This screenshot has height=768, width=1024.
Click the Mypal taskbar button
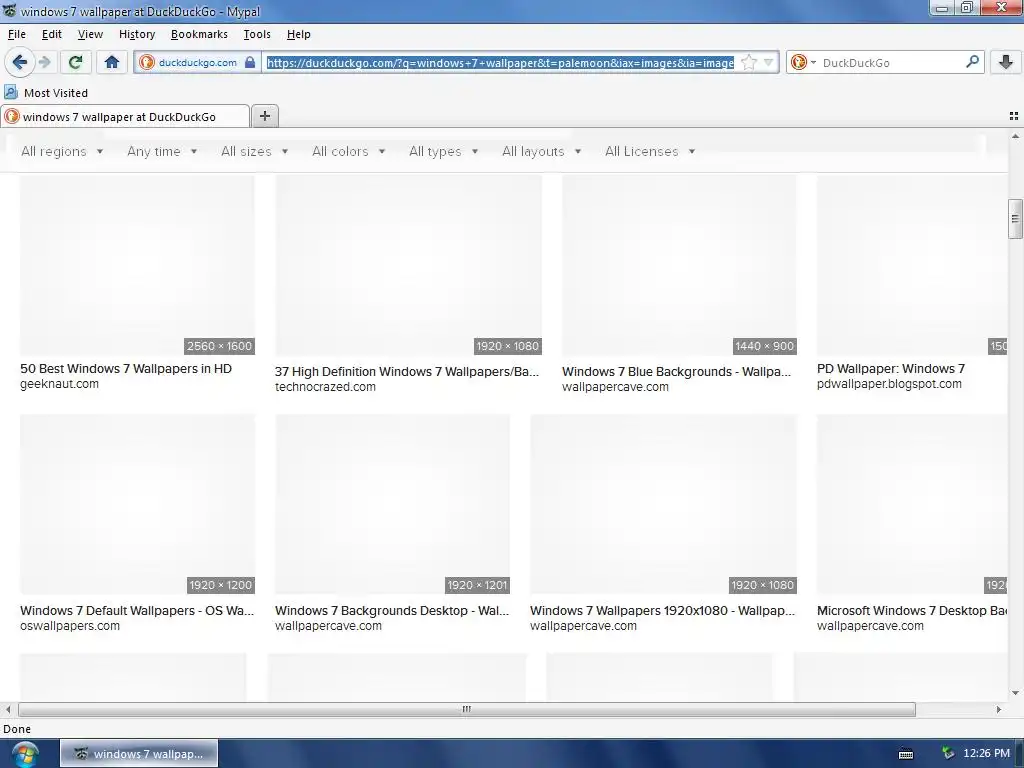click(139, 754)
